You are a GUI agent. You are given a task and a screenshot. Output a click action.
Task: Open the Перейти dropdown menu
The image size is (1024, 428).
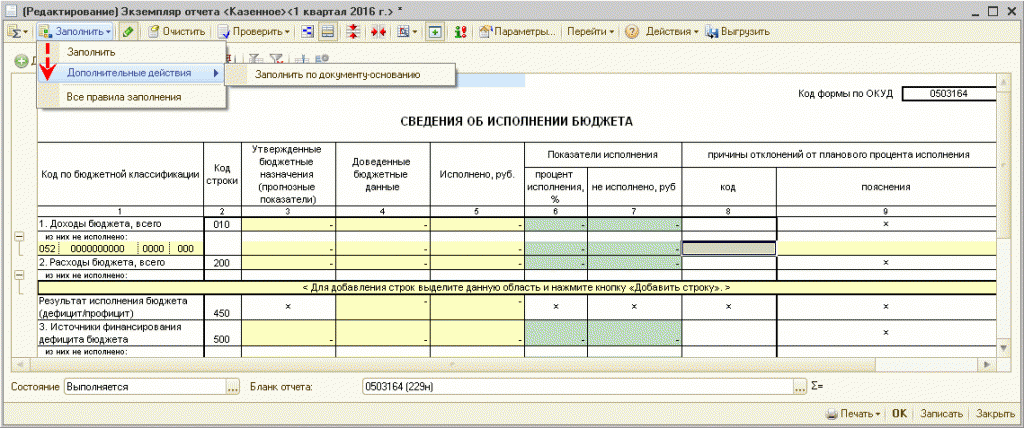pos(591,31)
